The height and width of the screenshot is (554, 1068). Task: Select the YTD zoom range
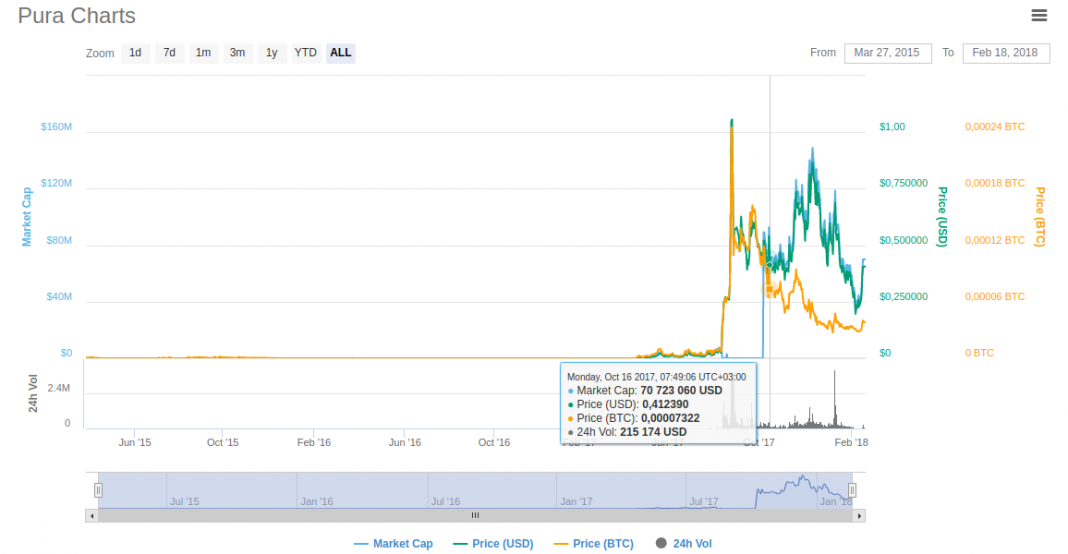[x=306, y=52]
